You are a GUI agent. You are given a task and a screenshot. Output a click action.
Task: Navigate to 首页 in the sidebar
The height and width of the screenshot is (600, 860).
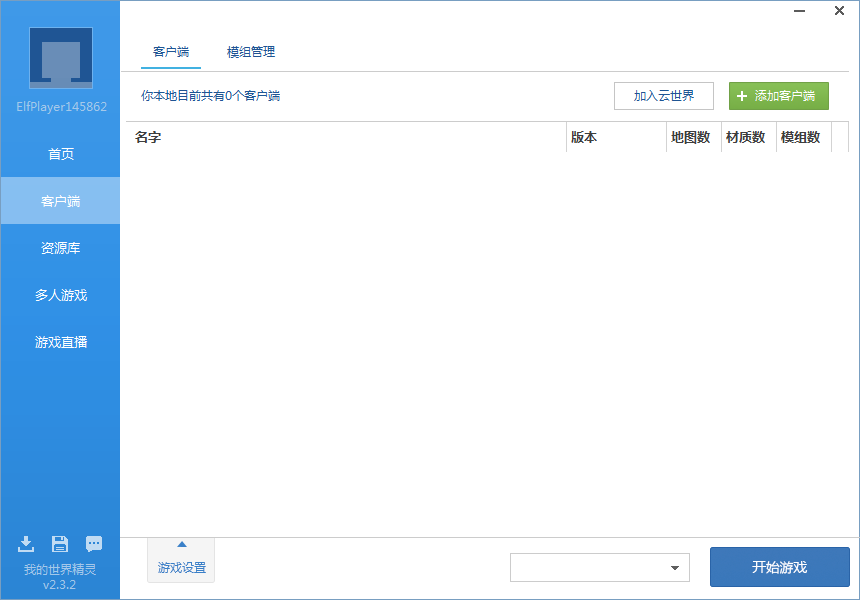[x=60, y=153]
